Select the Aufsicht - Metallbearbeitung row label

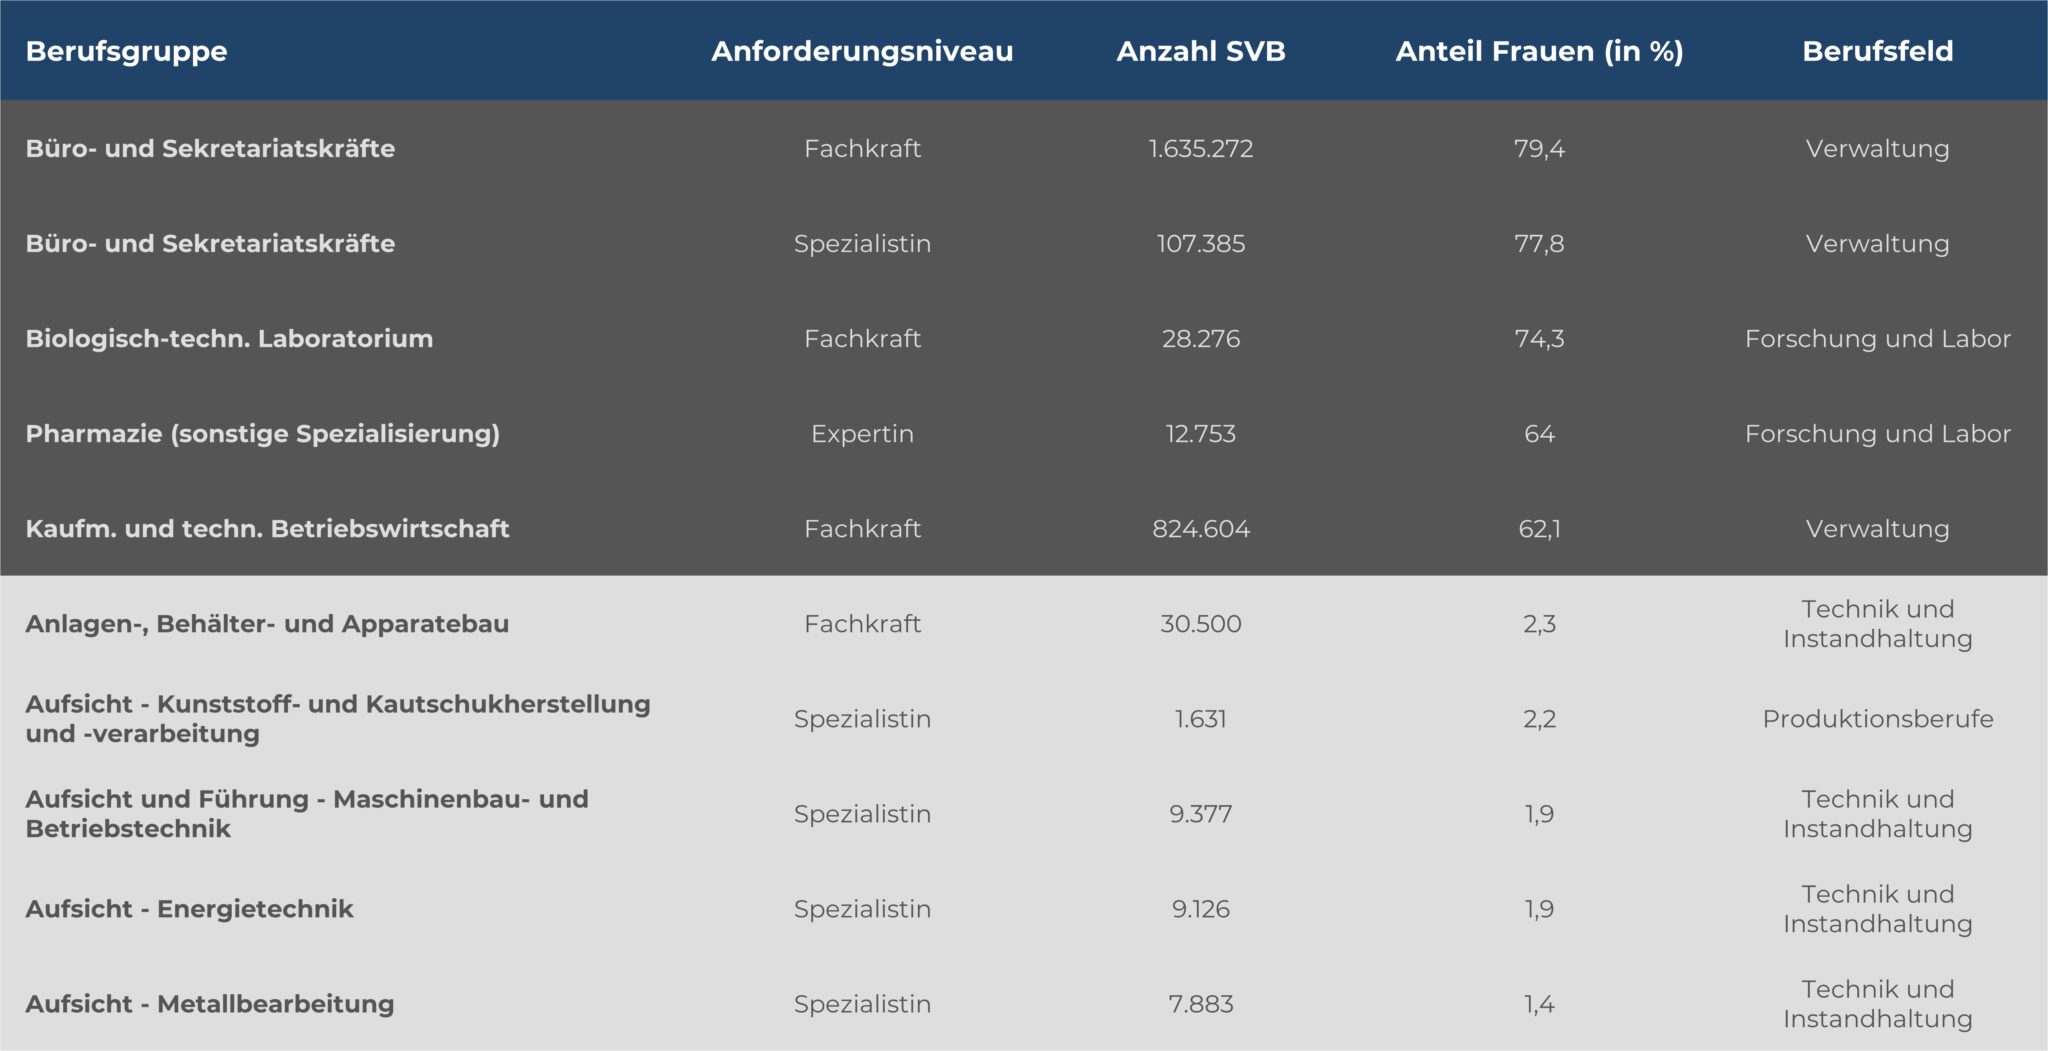[x=210, y=1004]
